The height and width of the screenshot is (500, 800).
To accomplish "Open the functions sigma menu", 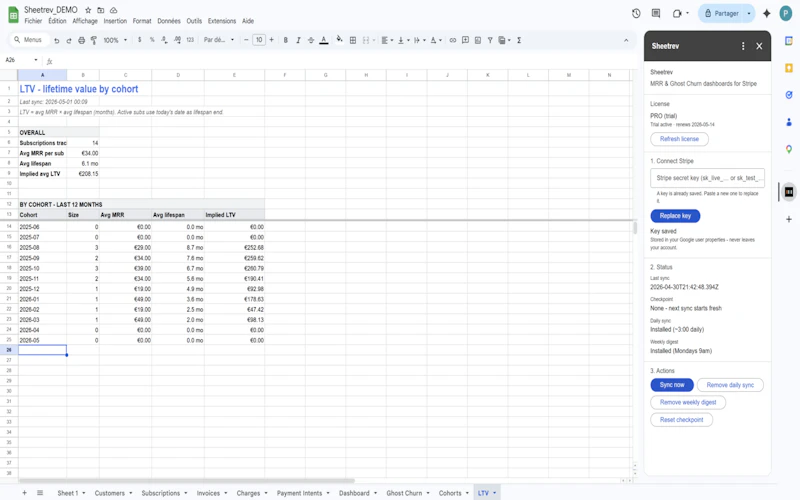I will [x=519, y=40].
